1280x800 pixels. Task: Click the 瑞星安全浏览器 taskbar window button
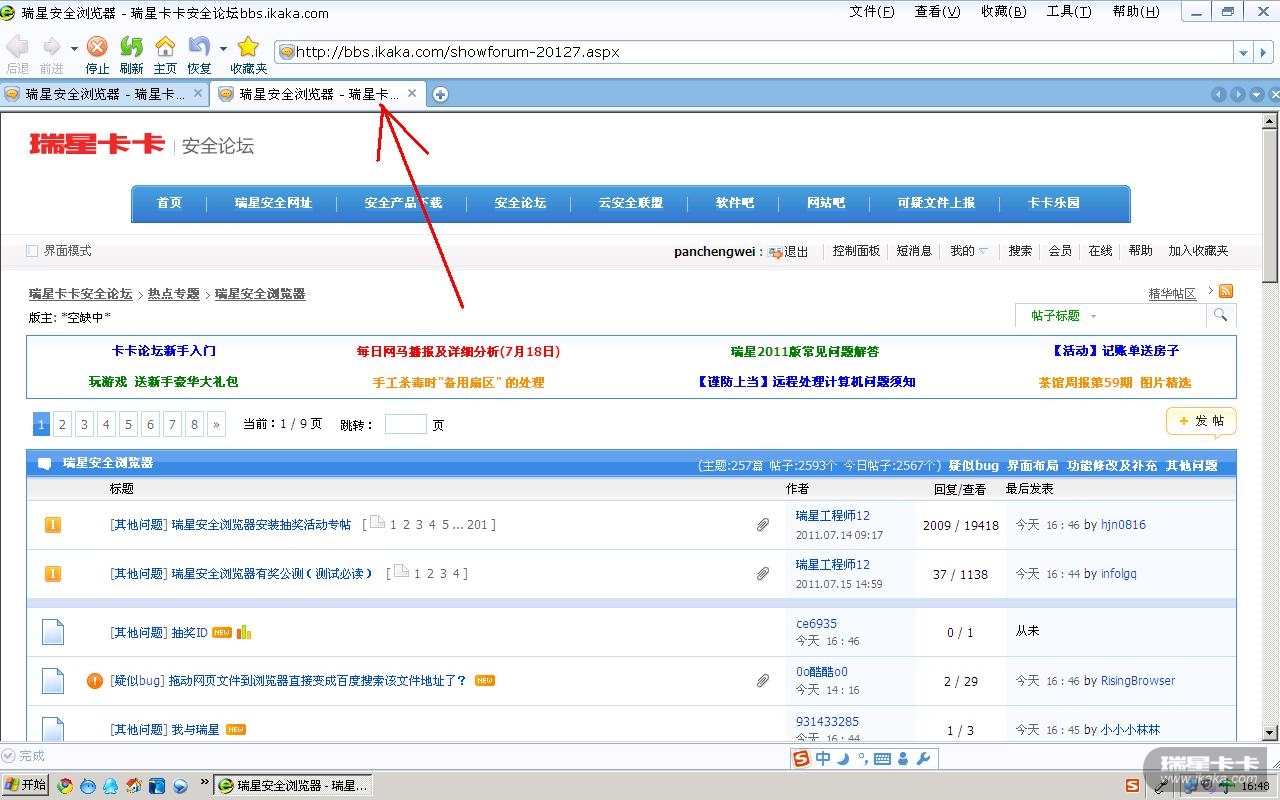point(294,786)
